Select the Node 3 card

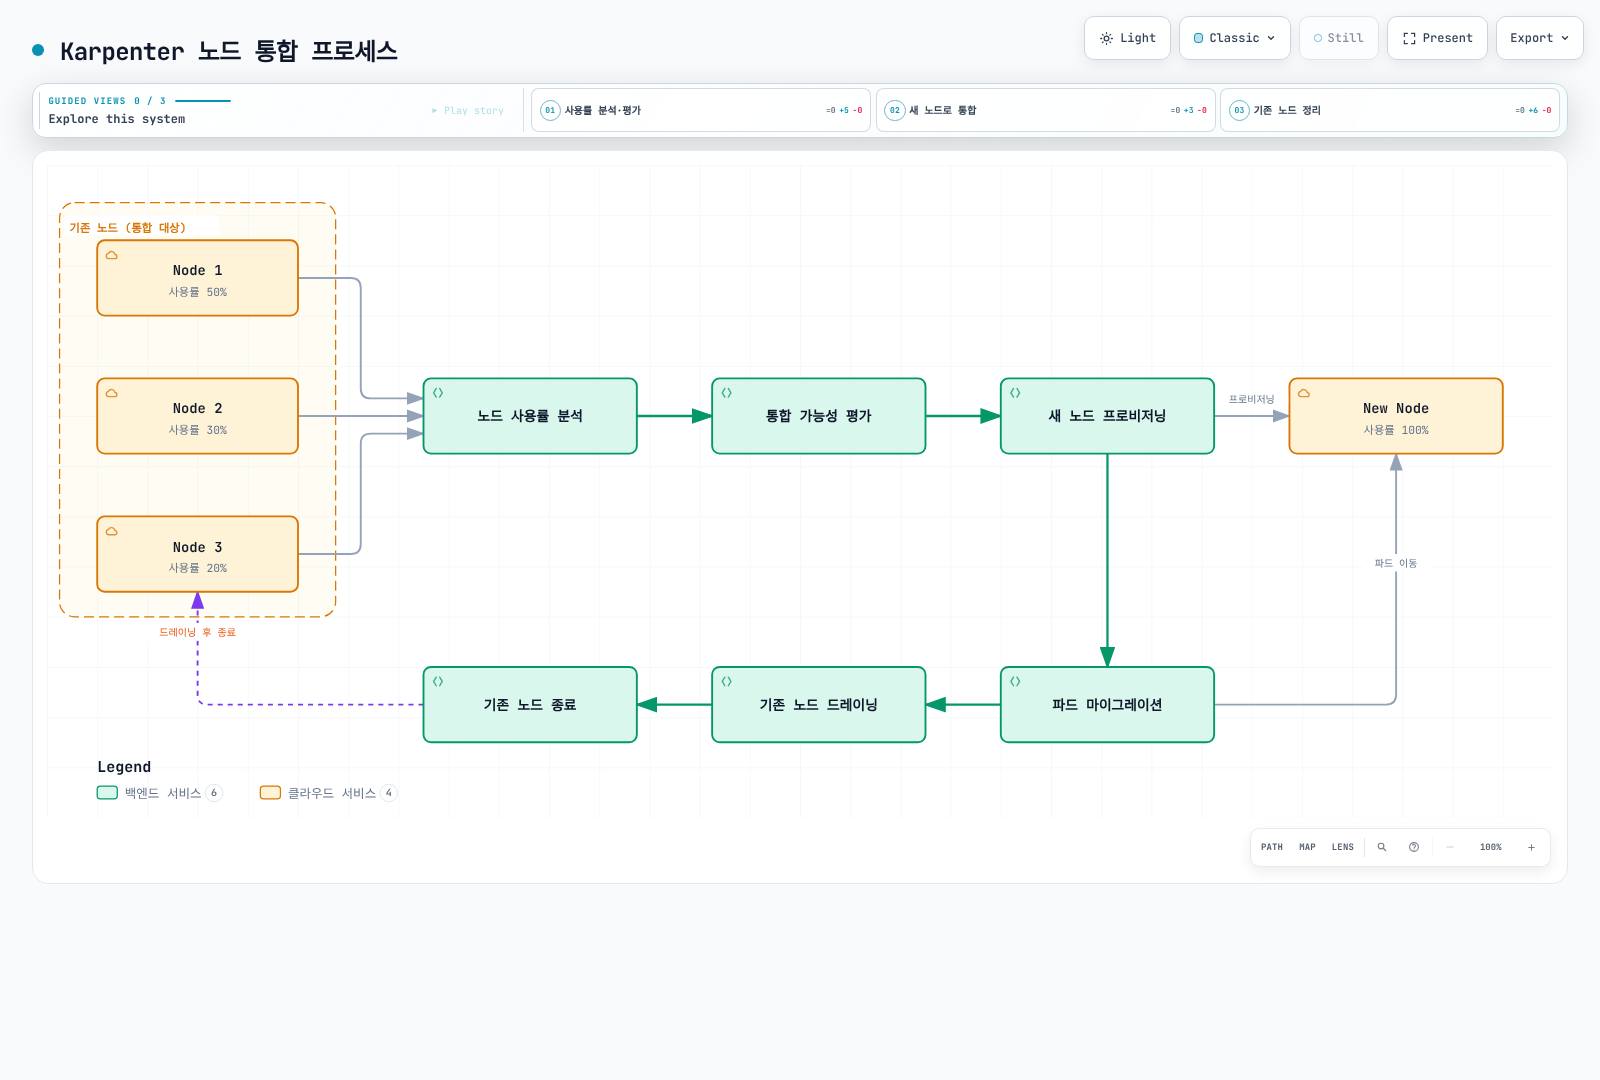(198, 554)
